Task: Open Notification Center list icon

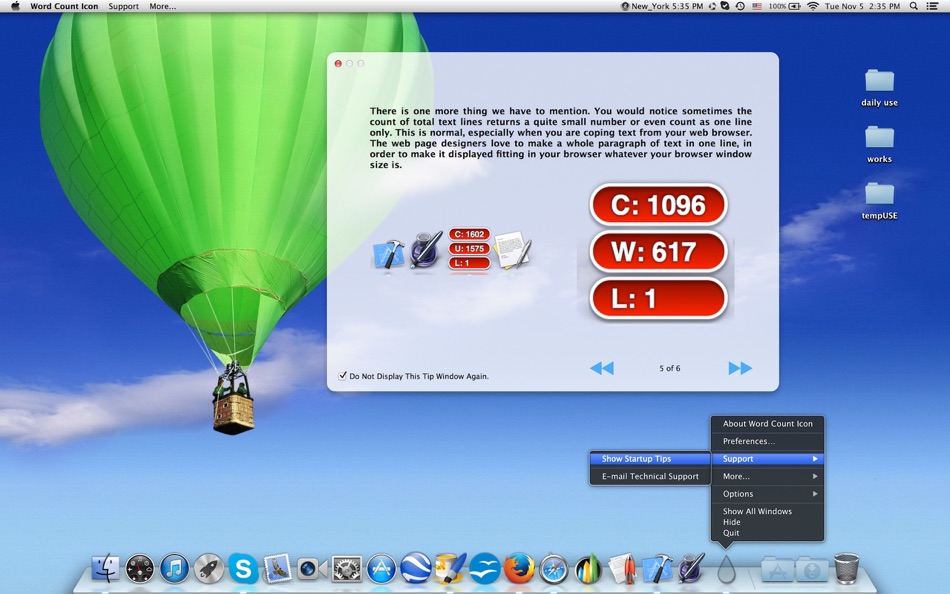Action: tap(933, 6)
